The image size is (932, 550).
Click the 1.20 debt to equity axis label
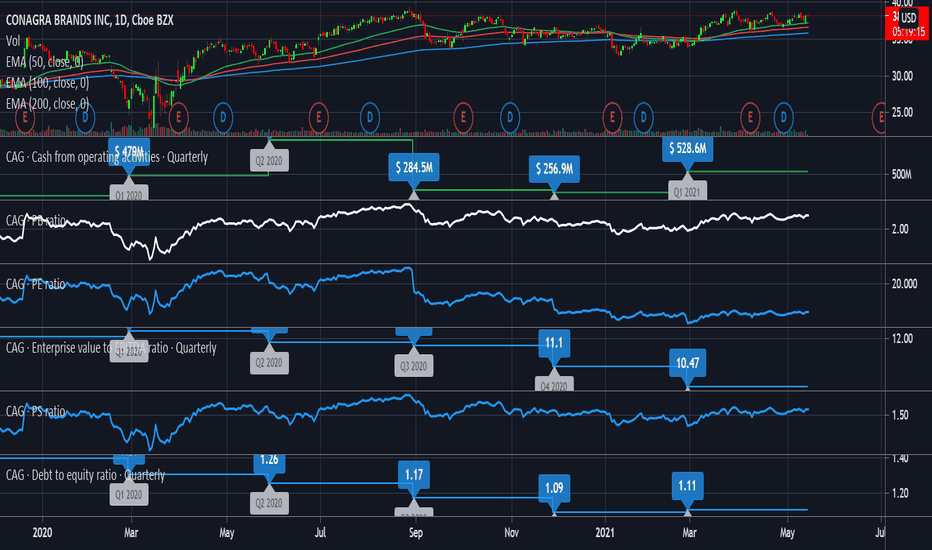tap(900, 493)
